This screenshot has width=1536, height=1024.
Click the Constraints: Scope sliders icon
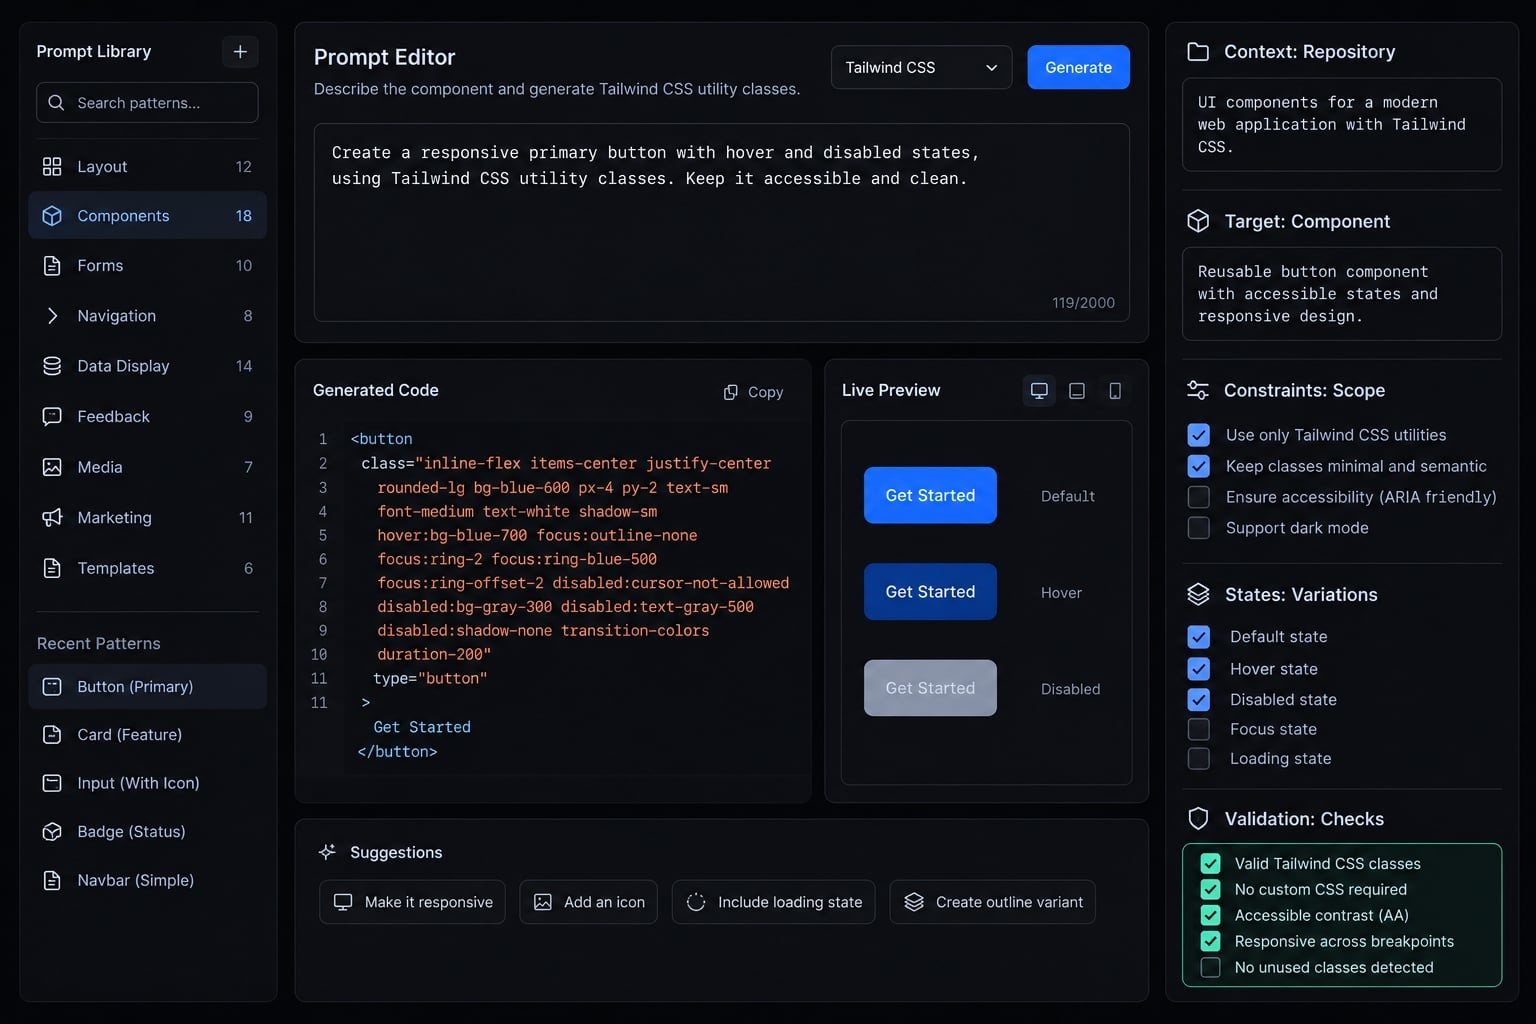pyautogui.click(x=1197, y=390)
